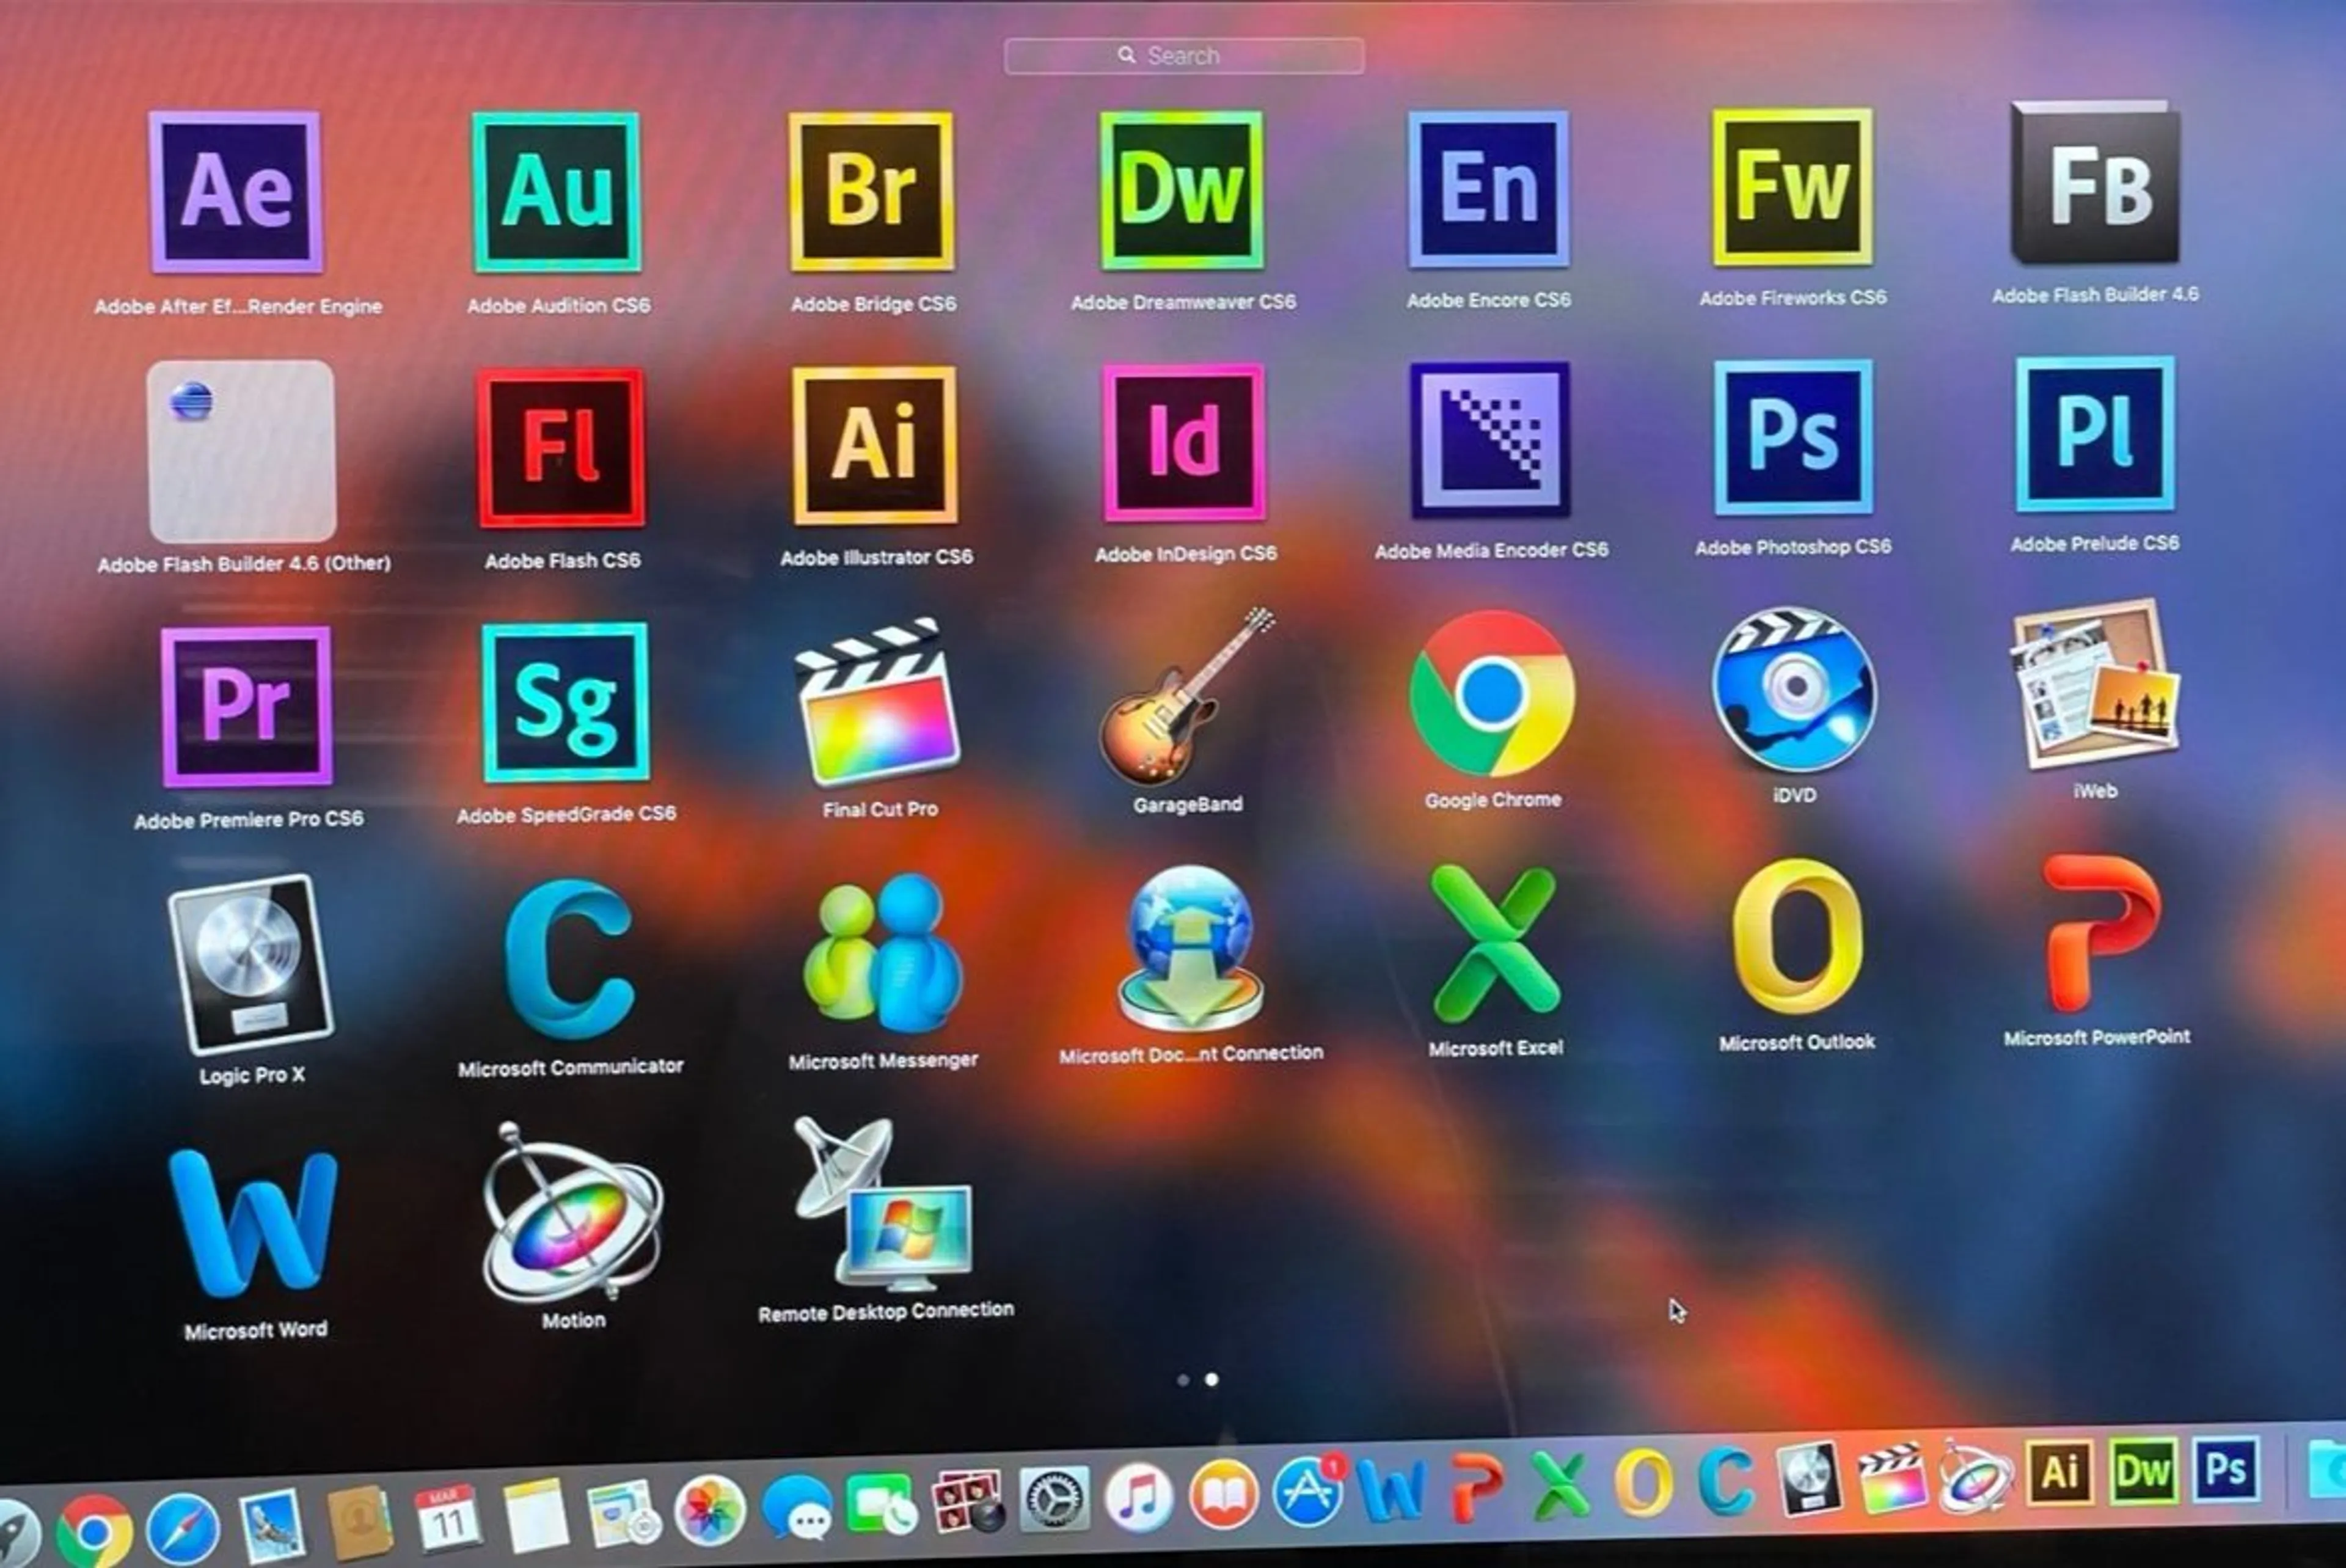Click Google Chrome in the Dock
This screenshot has width=2346, height=1568.
(94, 1531)
